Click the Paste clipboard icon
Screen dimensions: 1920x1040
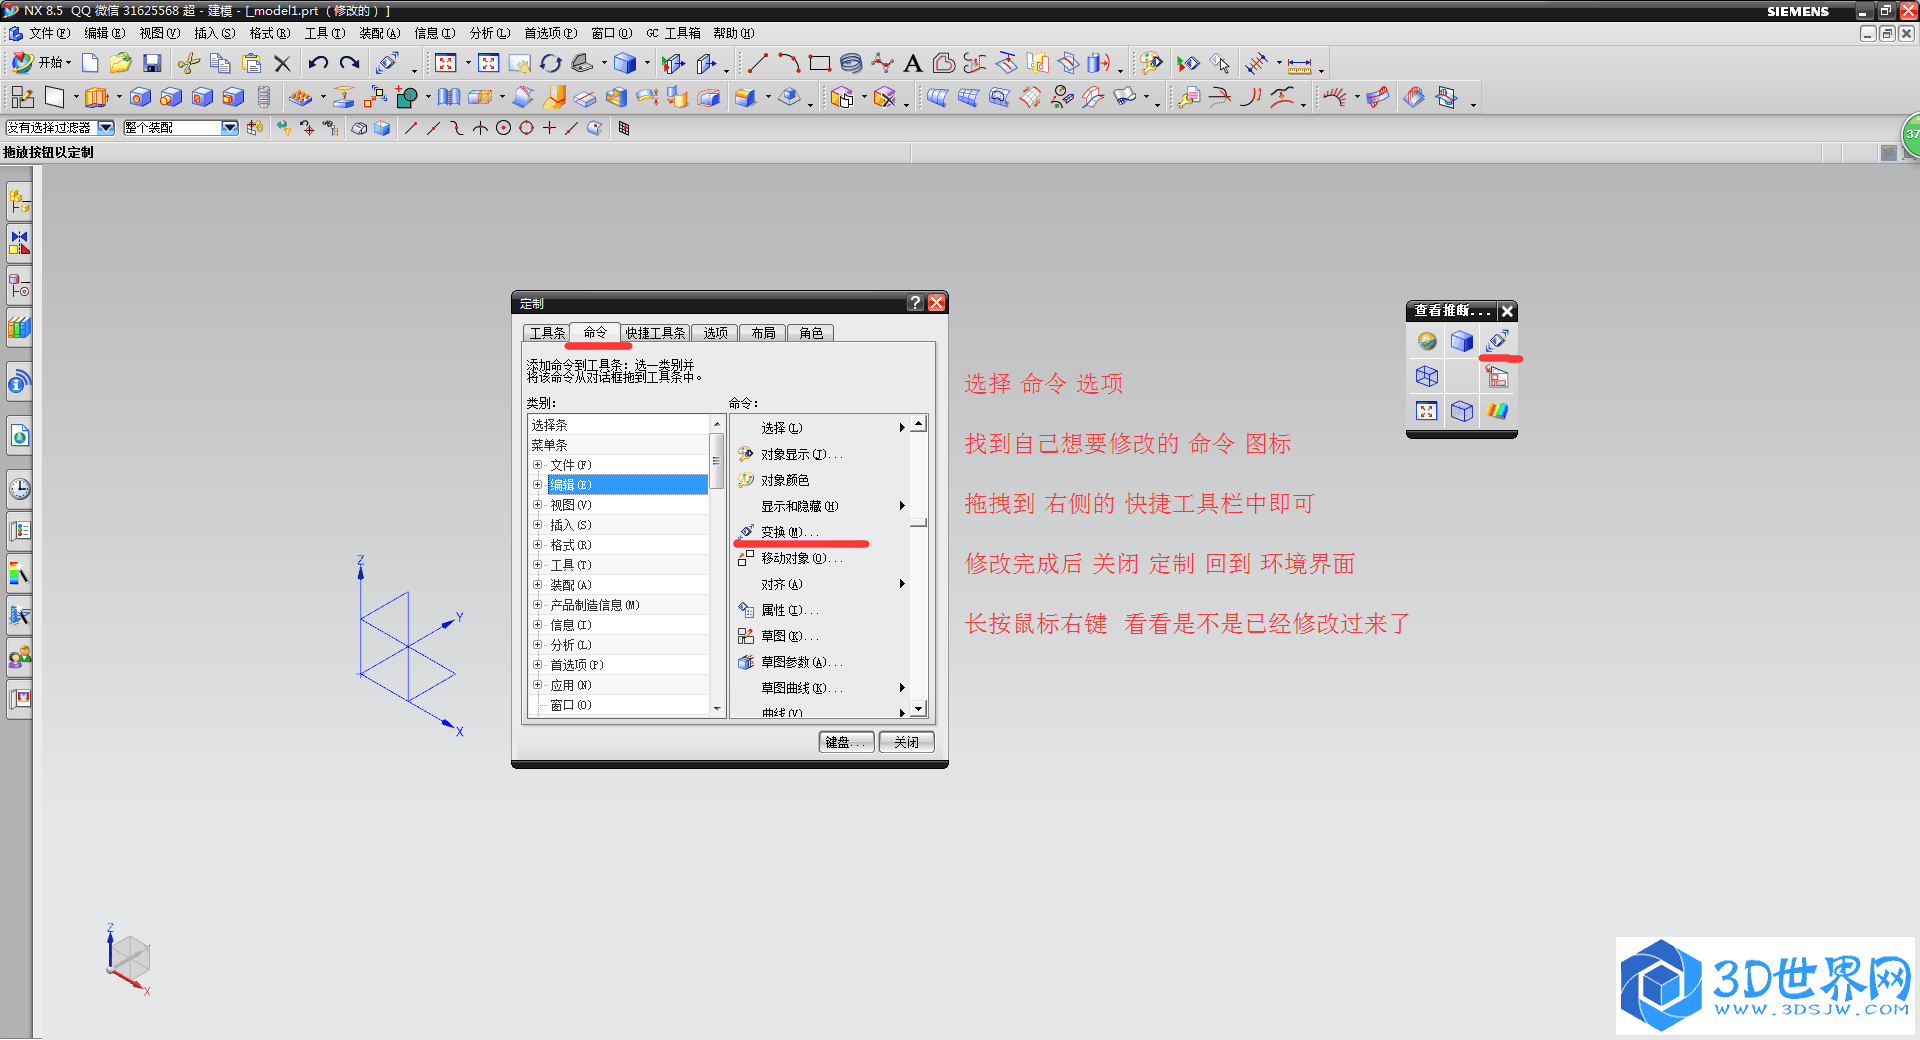tap(251, 64)
